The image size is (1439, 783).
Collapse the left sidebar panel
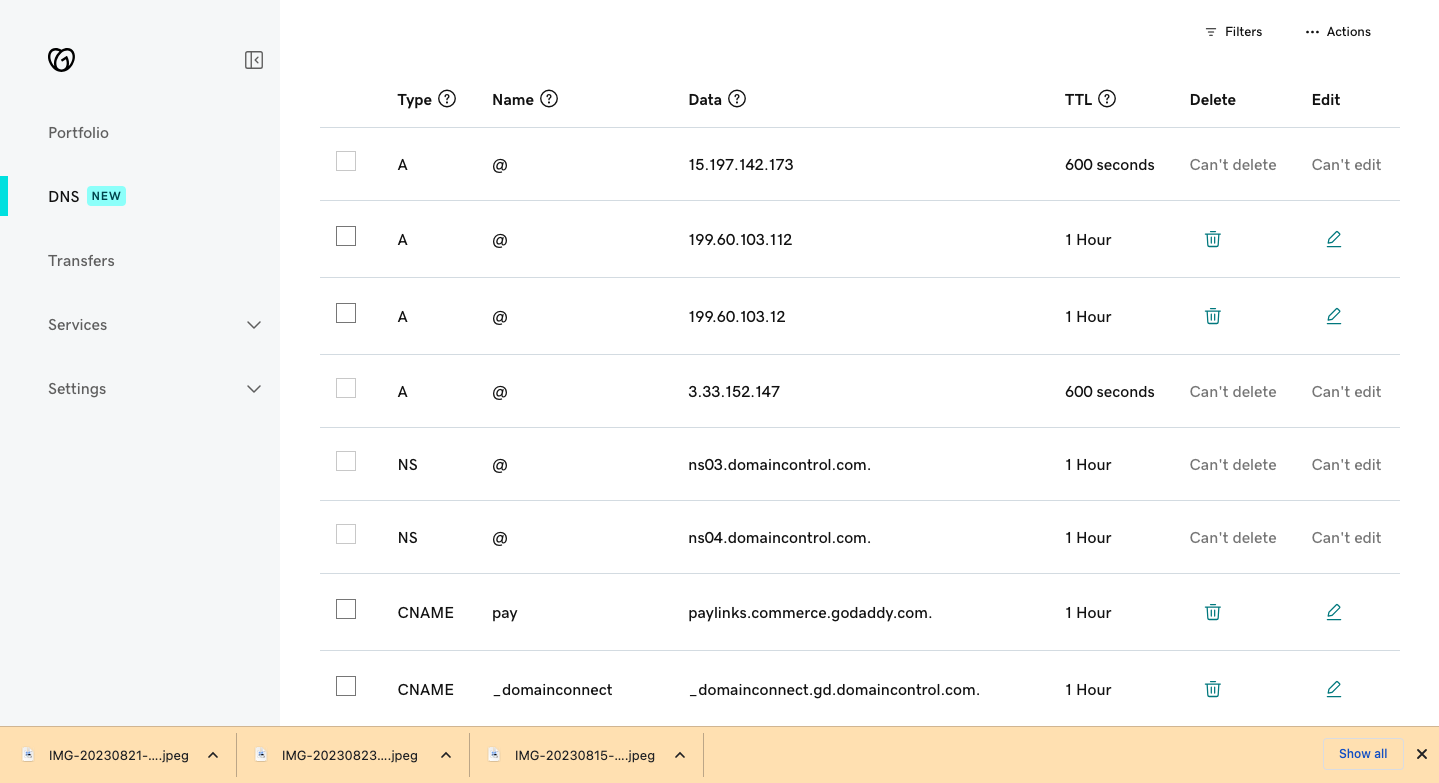click(x=253, y=59)
